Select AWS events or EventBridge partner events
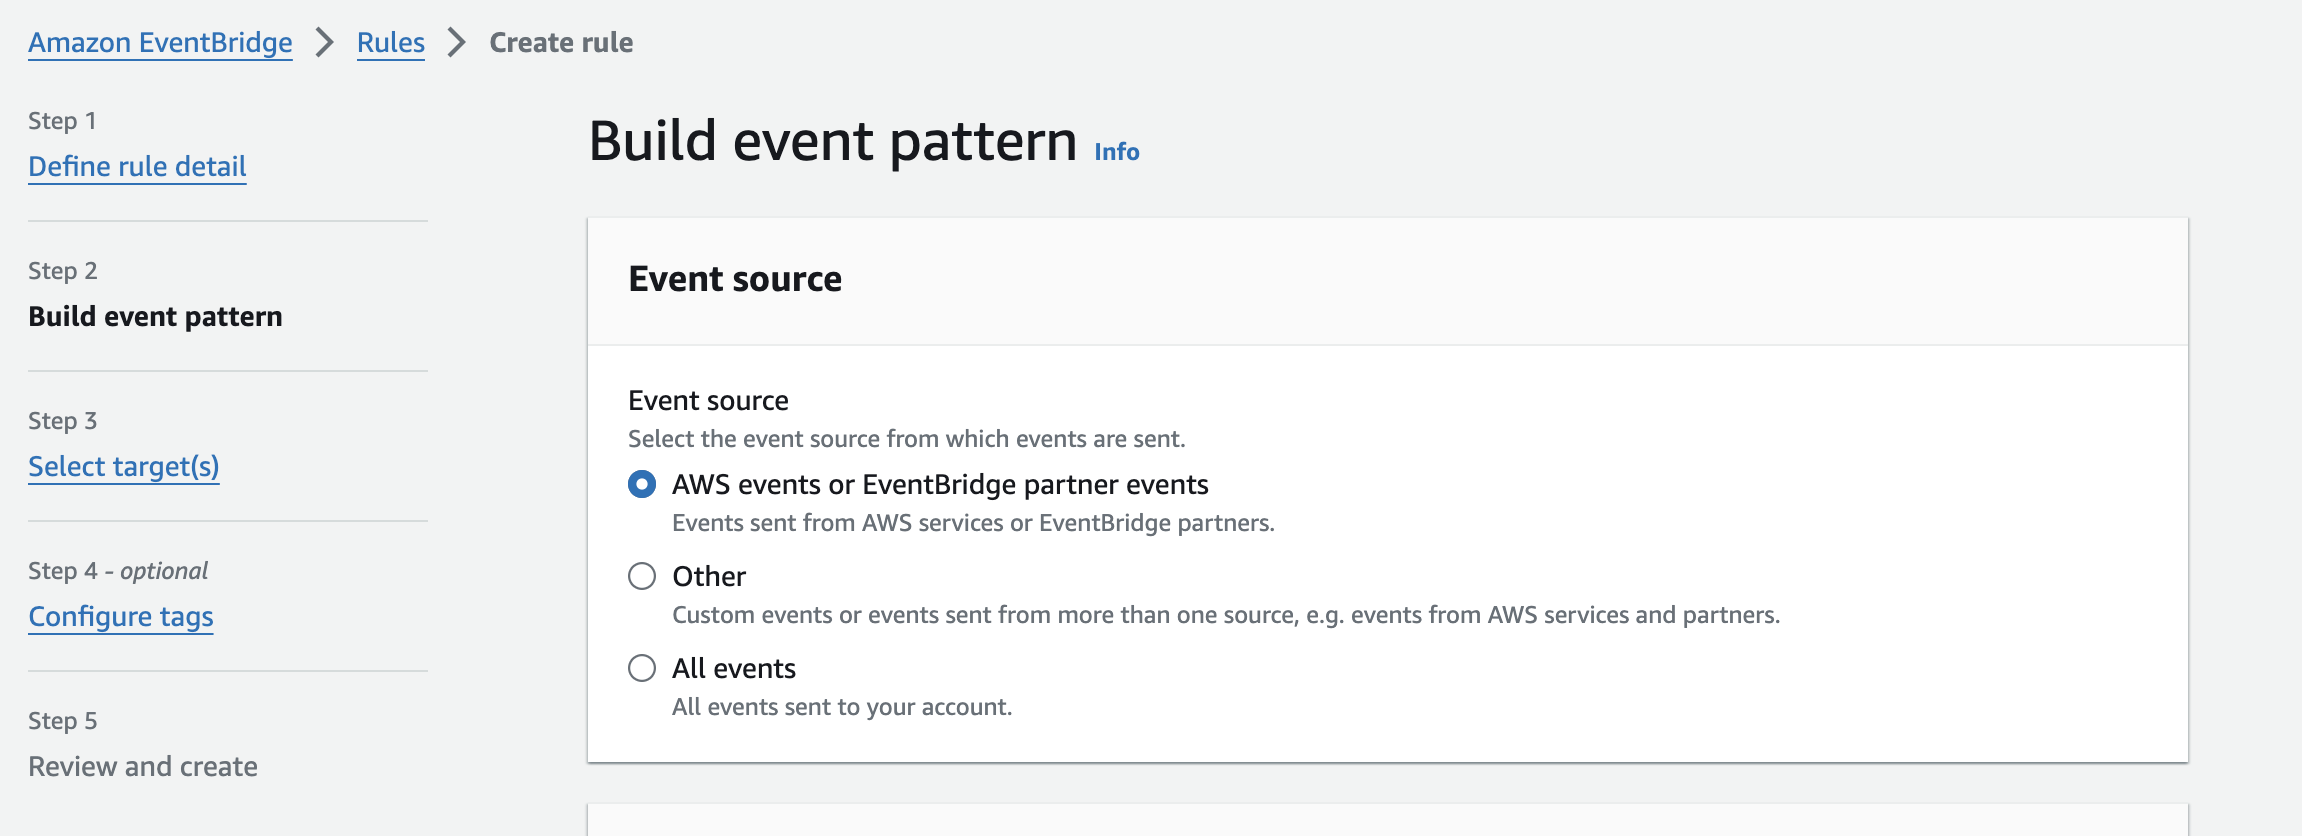The image size is (2302, 836). 642,485
